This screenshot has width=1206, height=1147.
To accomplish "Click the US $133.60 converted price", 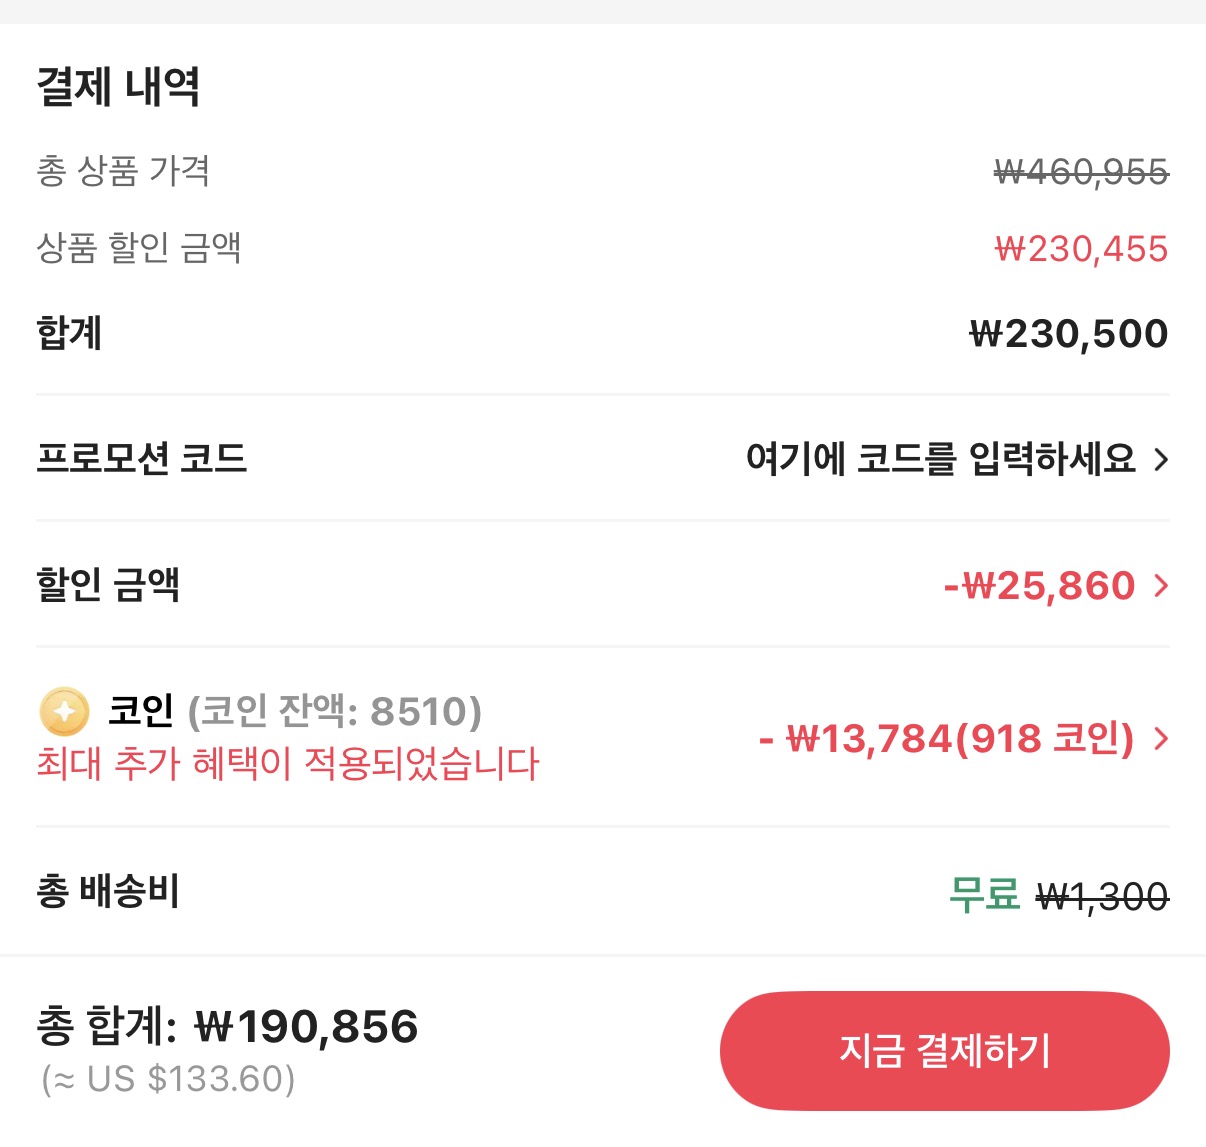I will coord(165,1081).
